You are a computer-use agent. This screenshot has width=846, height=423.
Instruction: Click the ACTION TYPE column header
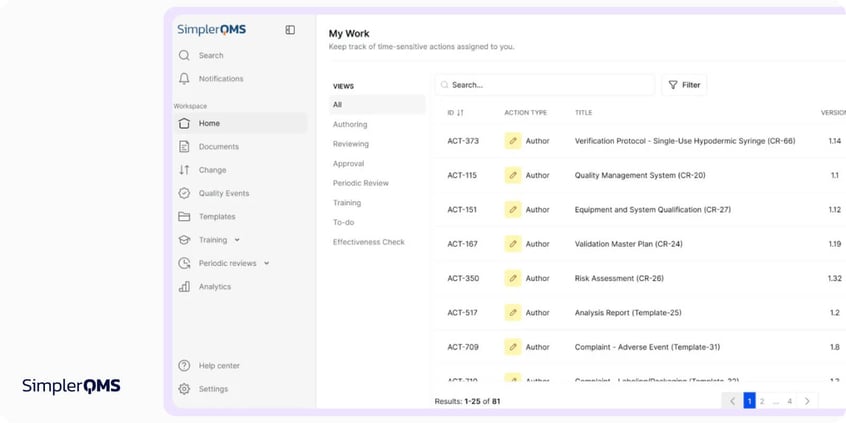pyautogui.click(x=526, y=113)
